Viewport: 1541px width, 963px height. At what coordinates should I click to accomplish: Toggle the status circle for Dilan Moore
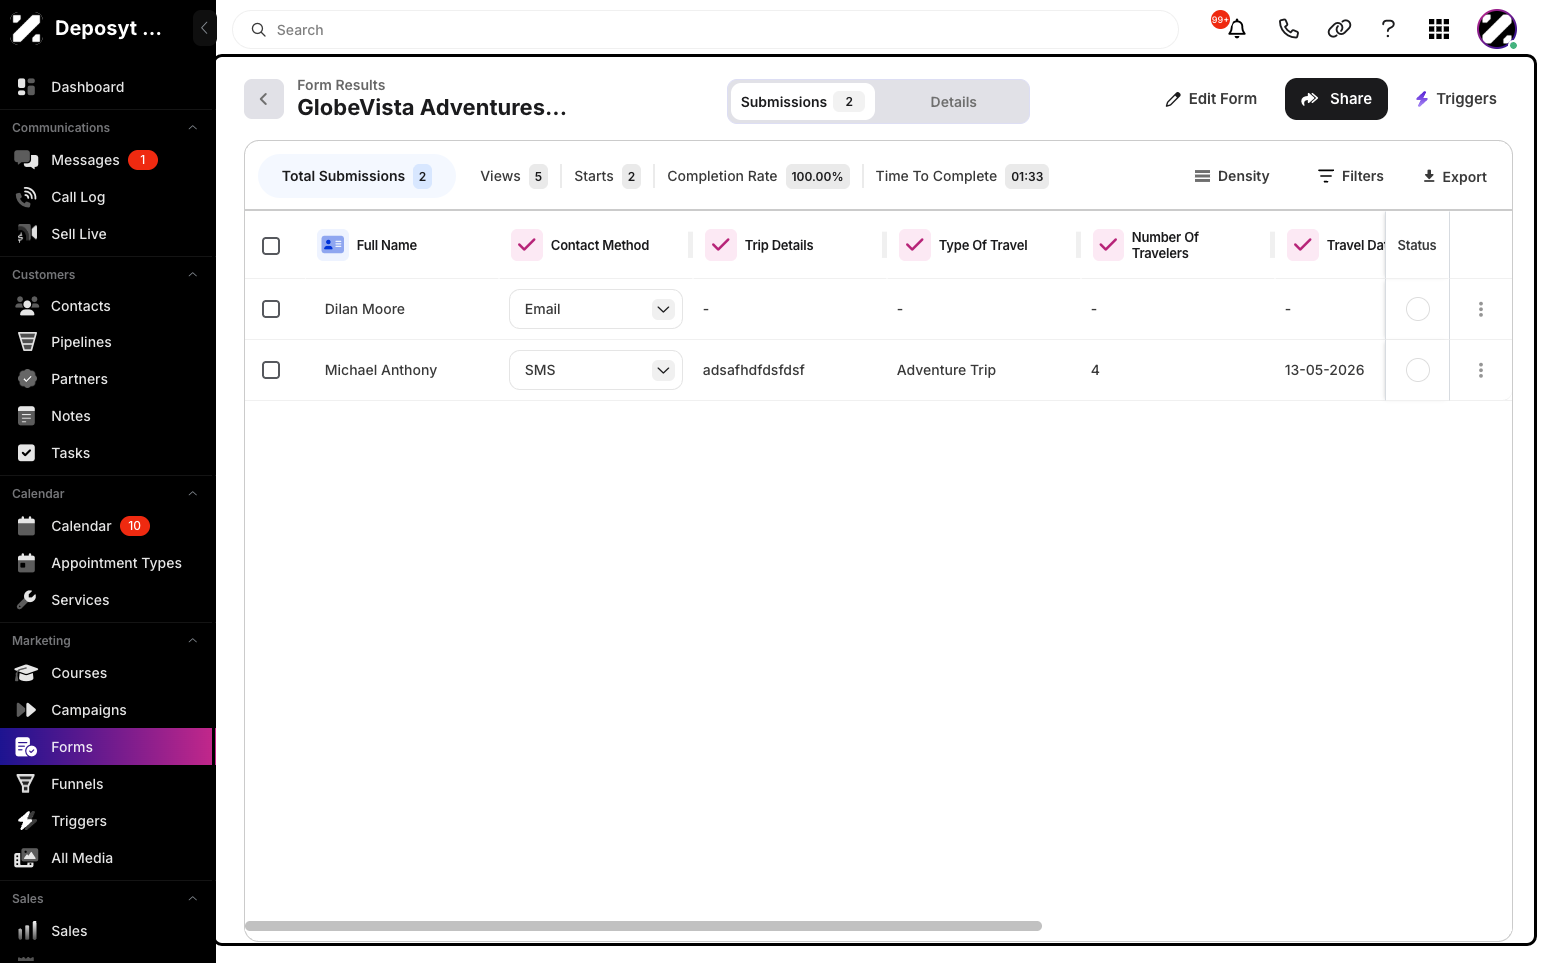click(x=1418, y=309)
